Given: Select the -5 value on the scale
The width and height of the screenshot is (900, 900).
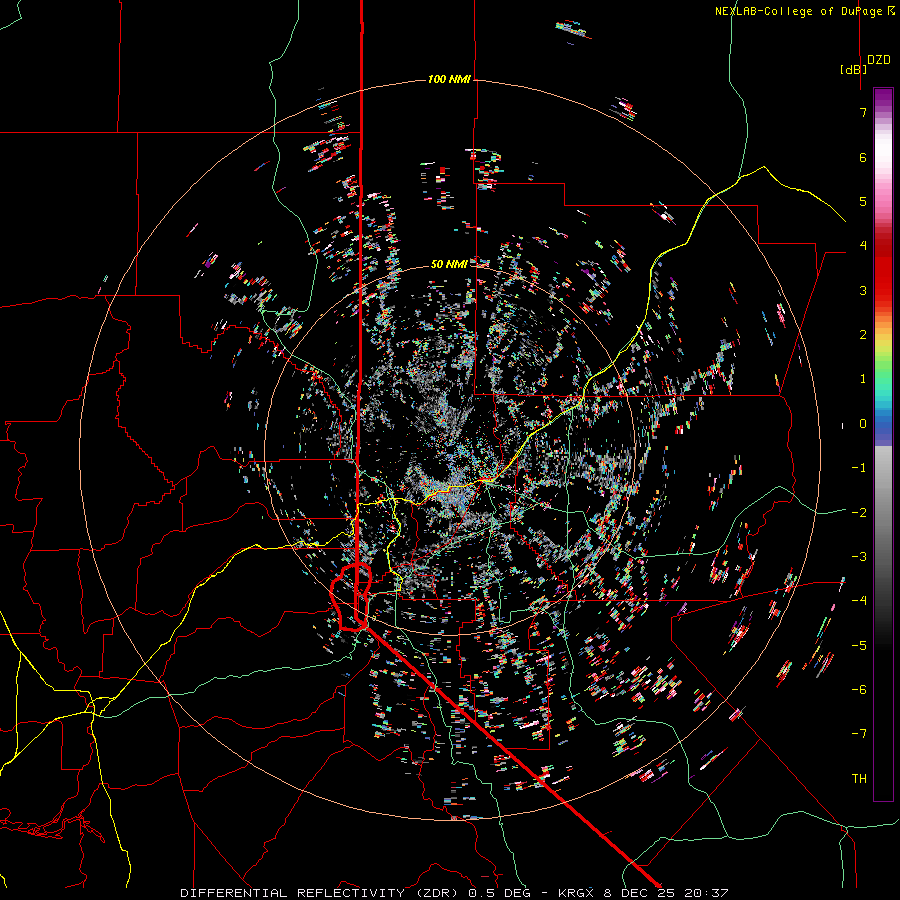Looking at the screenshot, I should (x=859, y=645).
